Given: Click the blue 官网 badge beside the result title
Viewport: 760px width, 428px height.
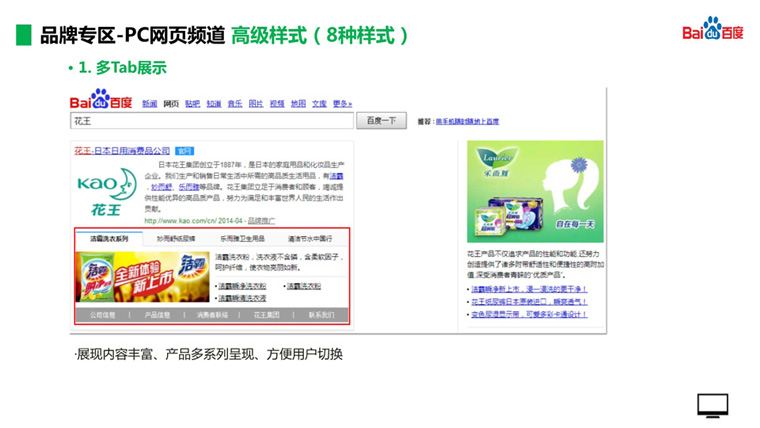Looking at the screenshot, I should pos(184,151).
